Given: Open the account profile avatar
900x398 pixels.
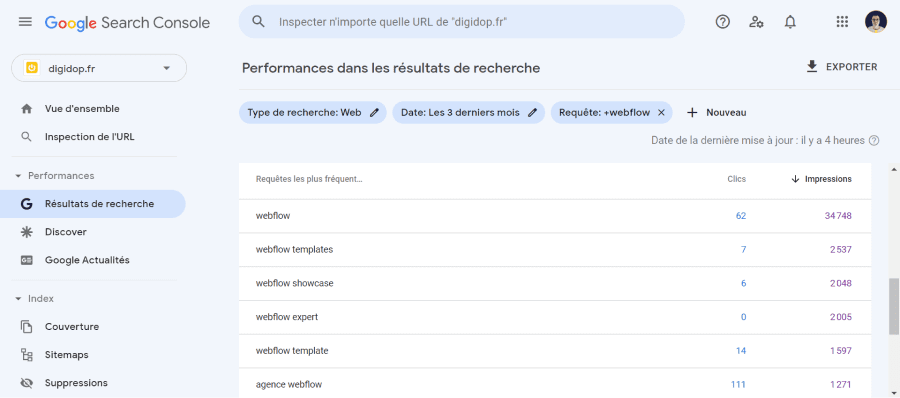Looking at the screenshot, I should click(876, 22).
